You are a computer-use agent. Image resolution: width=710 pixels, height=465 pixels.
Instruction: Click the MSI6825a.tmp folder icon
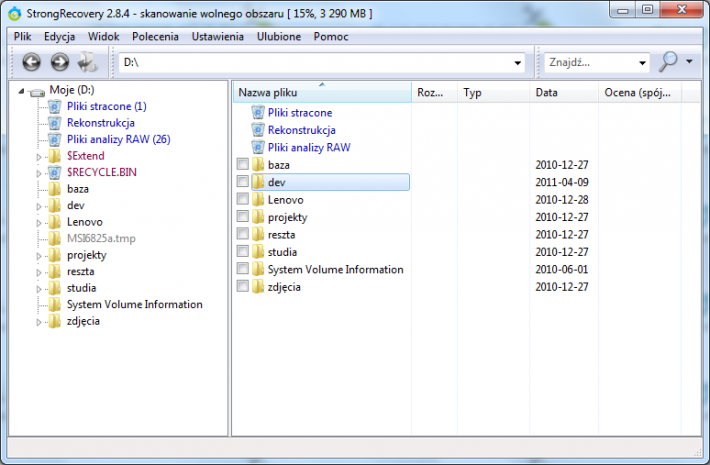[54, 238]
